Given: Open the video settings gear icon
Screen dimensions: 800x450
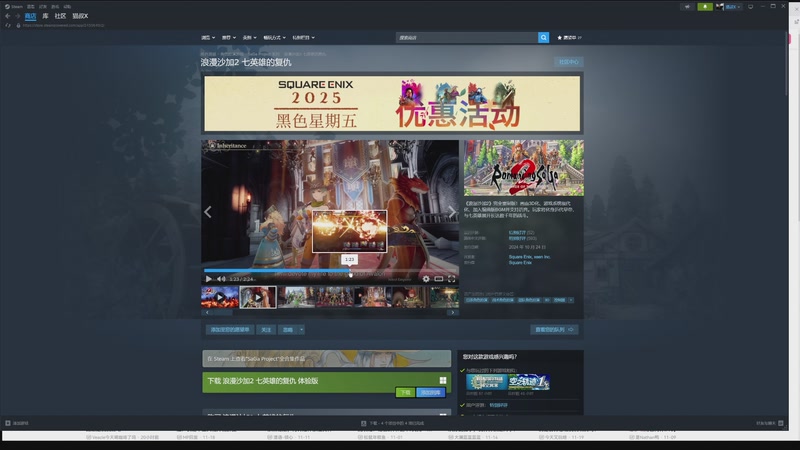Looking at the screenshot, I should coord(426,279).
